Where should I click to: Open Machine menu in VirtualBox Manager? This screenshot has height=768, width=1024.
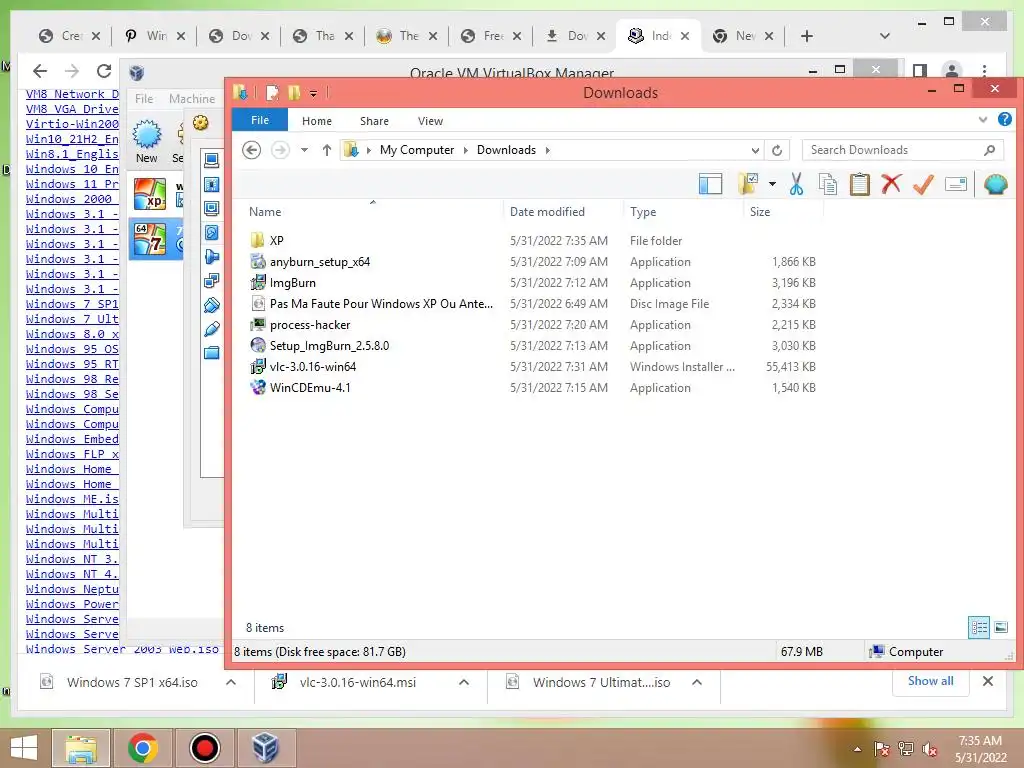coord(192,99)
